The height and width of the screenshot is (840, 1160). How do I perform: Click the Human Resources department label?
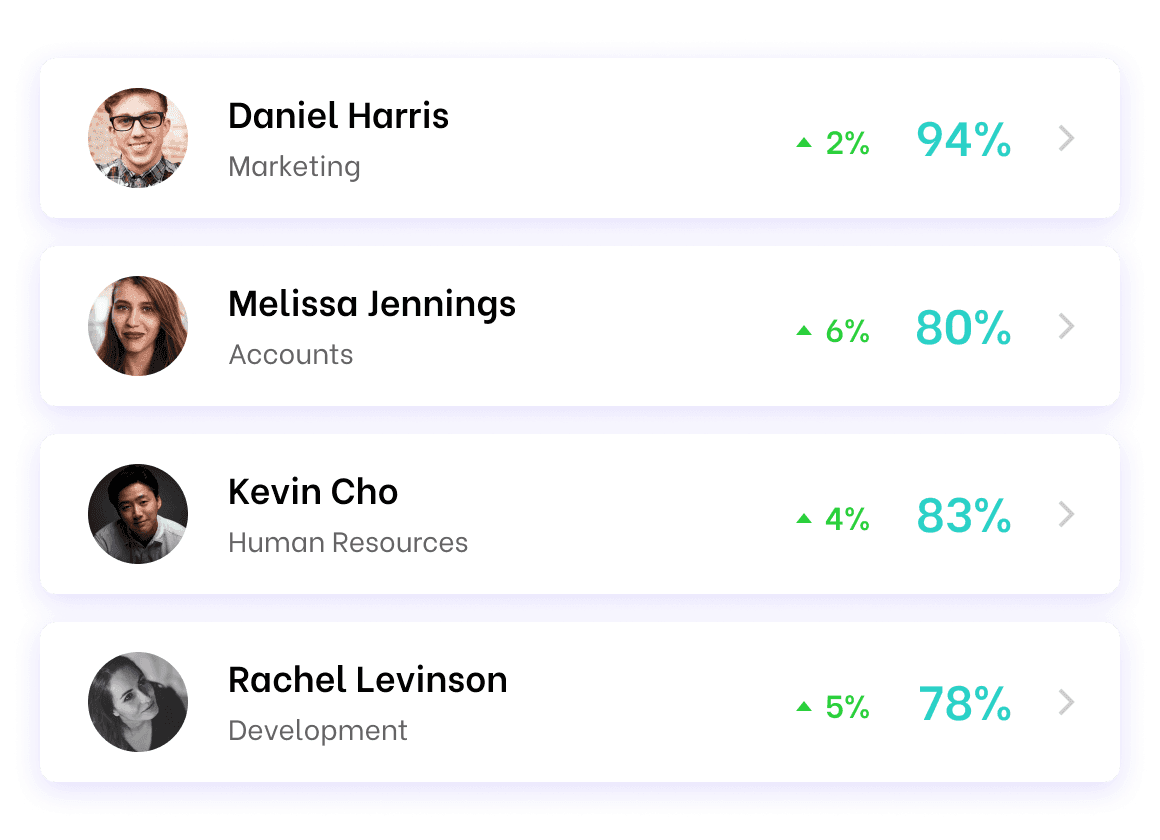point(348,543)
